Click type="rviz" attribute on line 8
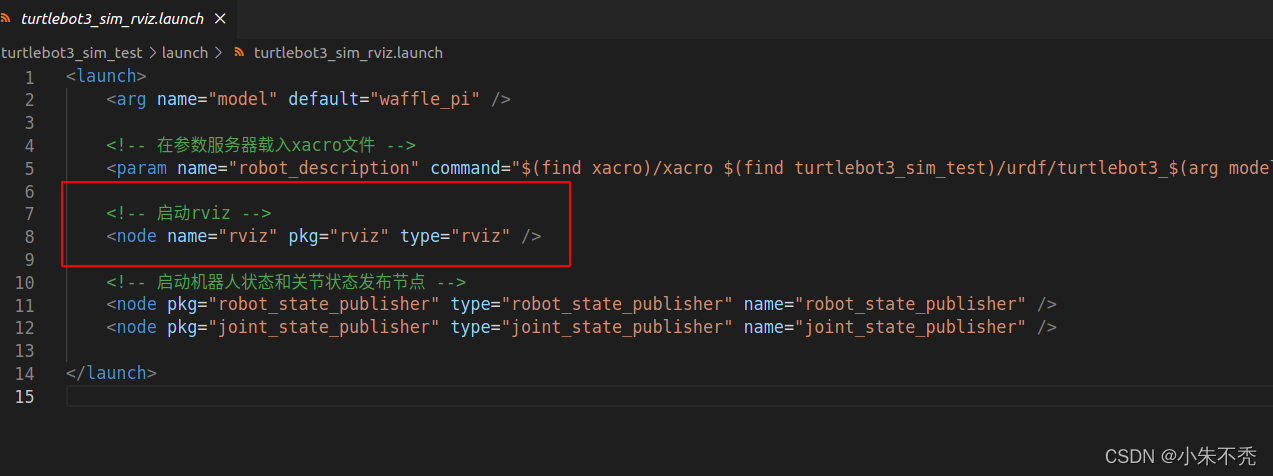Screen dimensions: 1273x476 [x=456, y=236]
